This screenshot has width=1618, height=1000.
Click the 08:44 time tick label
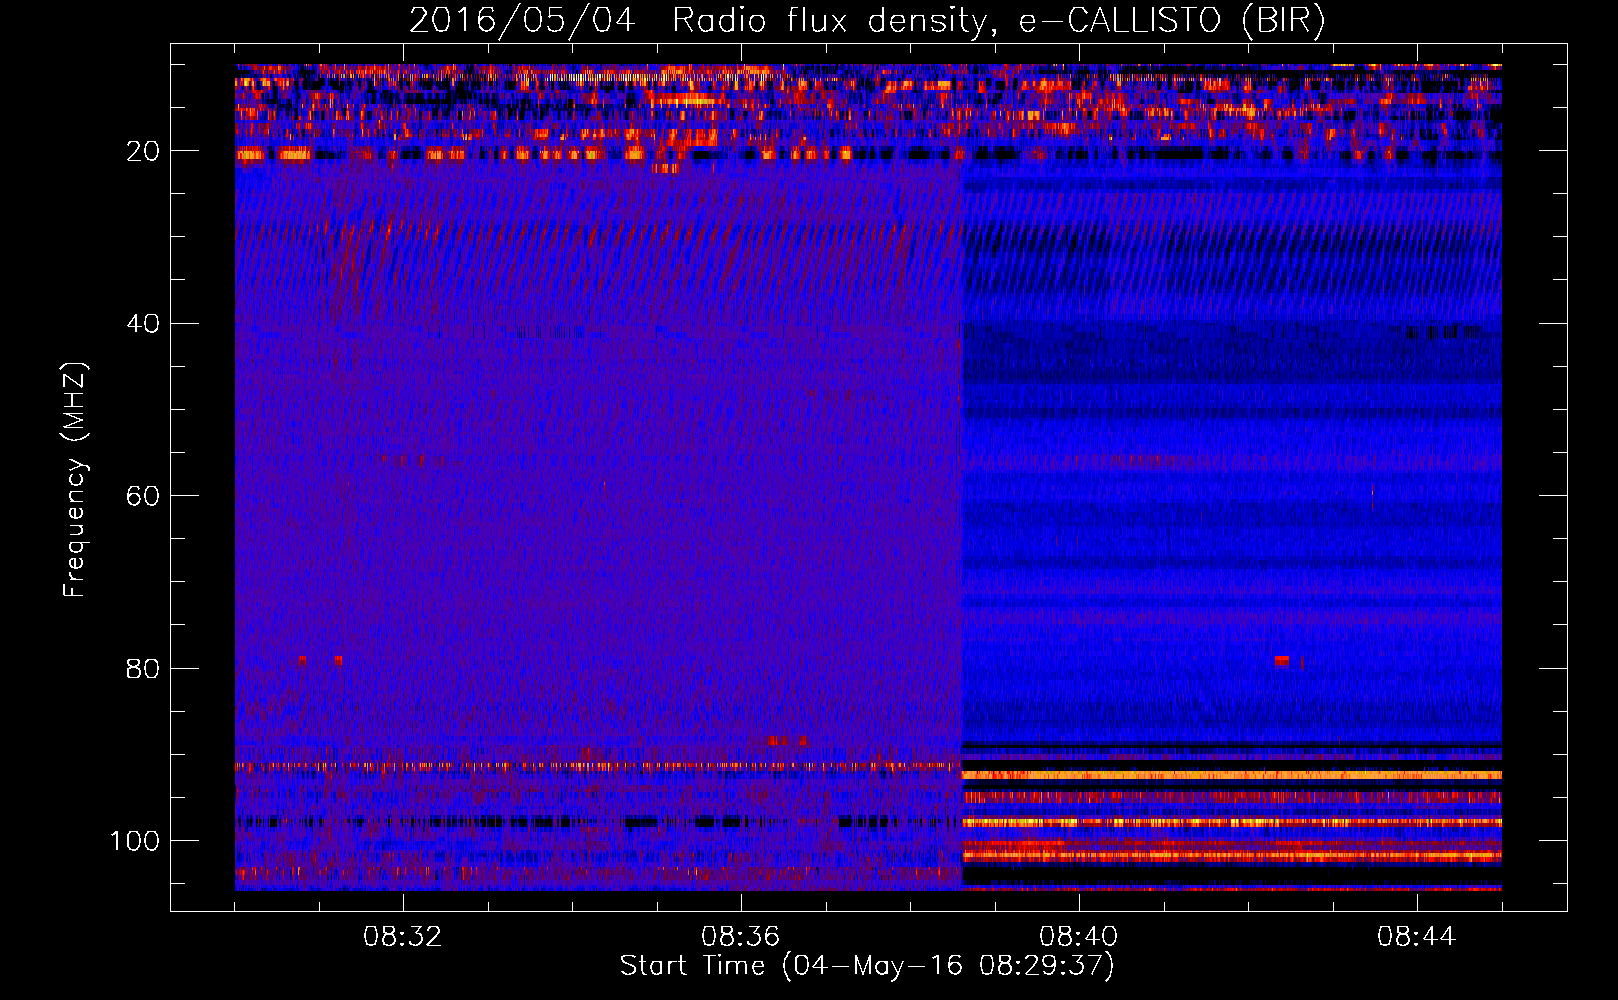pos(1417,937)
